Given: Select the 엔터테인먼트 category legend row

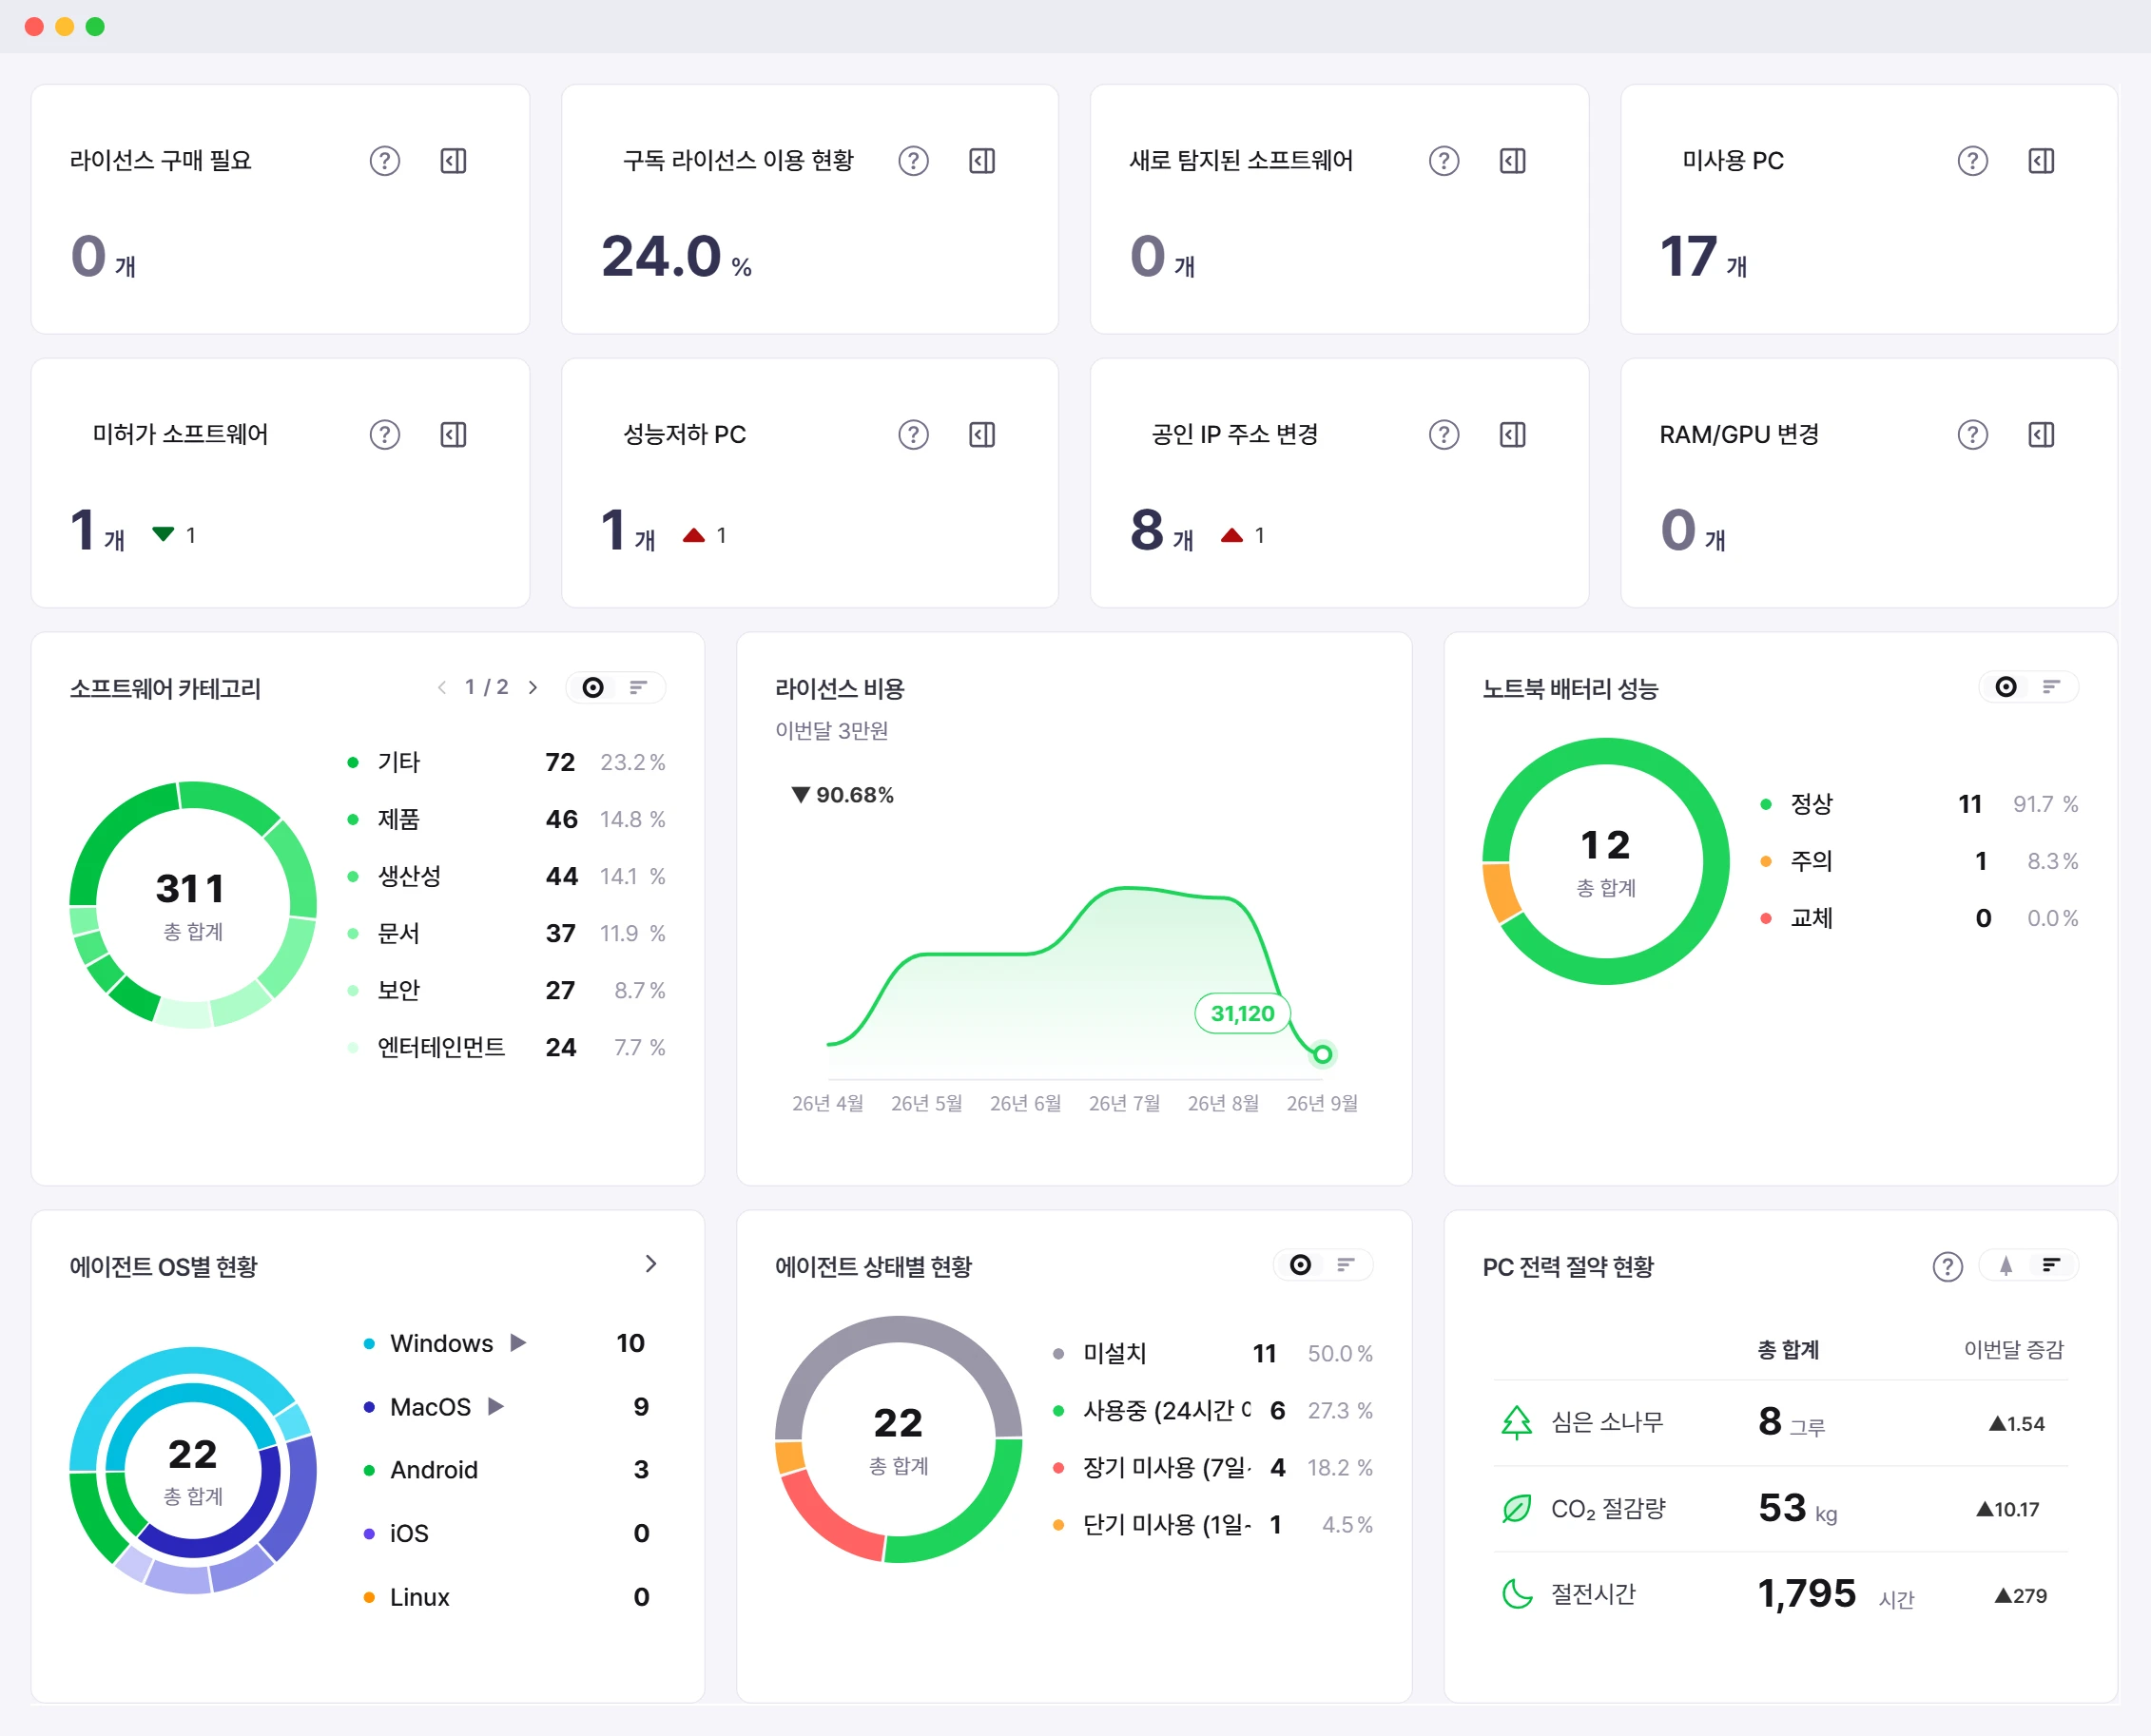Looking at the screenshot, I should point(506,1048).
